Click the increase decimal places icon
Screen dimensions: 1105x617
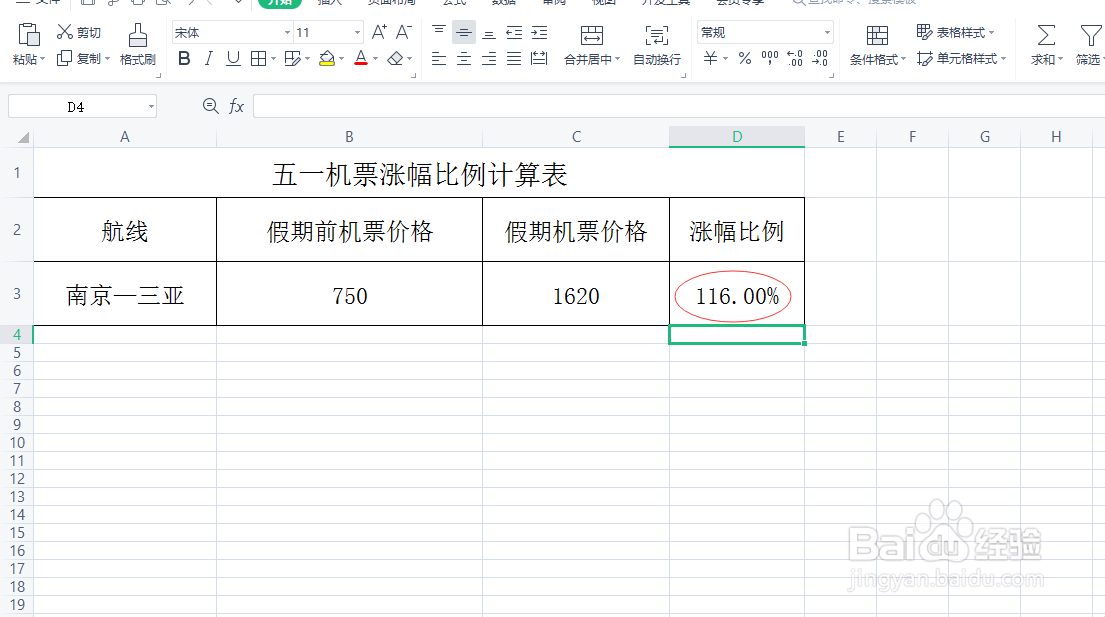tap(794, 57)
